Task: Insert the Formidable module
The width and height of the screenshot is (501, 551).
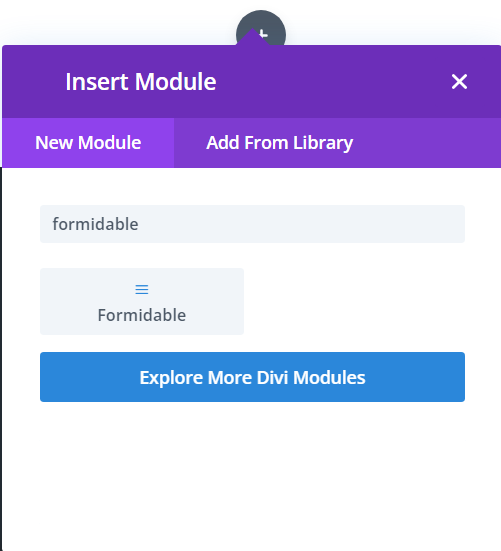Action: 142,302
